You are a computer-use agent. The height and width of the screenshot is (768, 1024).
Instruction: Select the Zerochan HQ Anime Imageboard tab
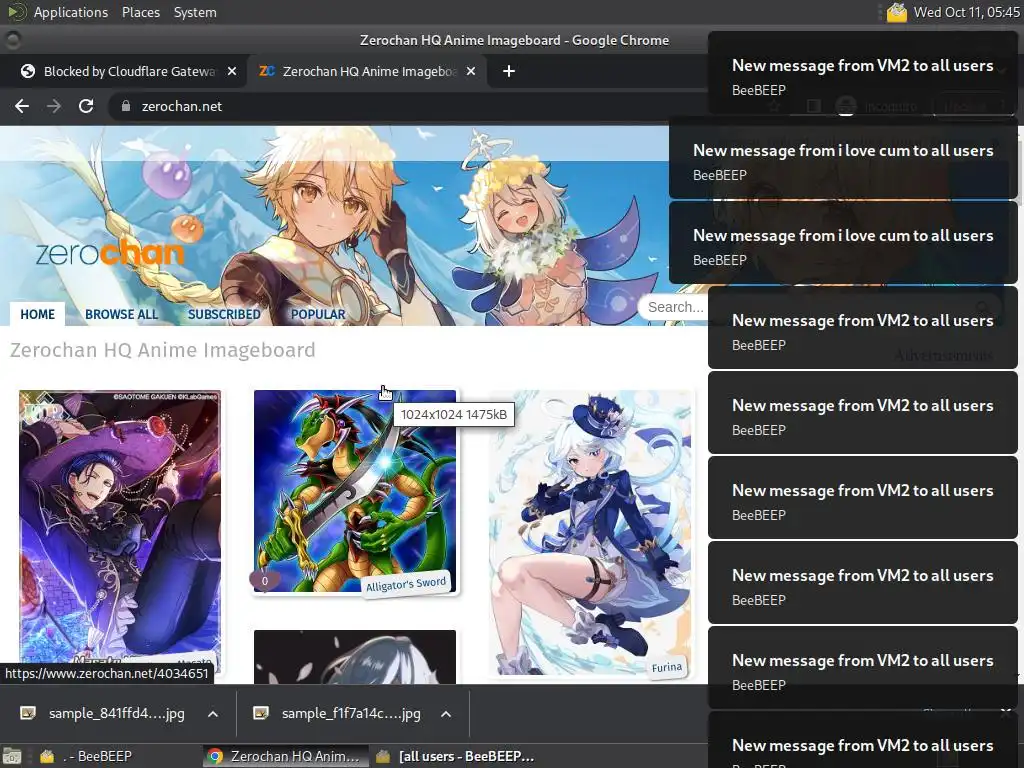(x=368, y=71)
